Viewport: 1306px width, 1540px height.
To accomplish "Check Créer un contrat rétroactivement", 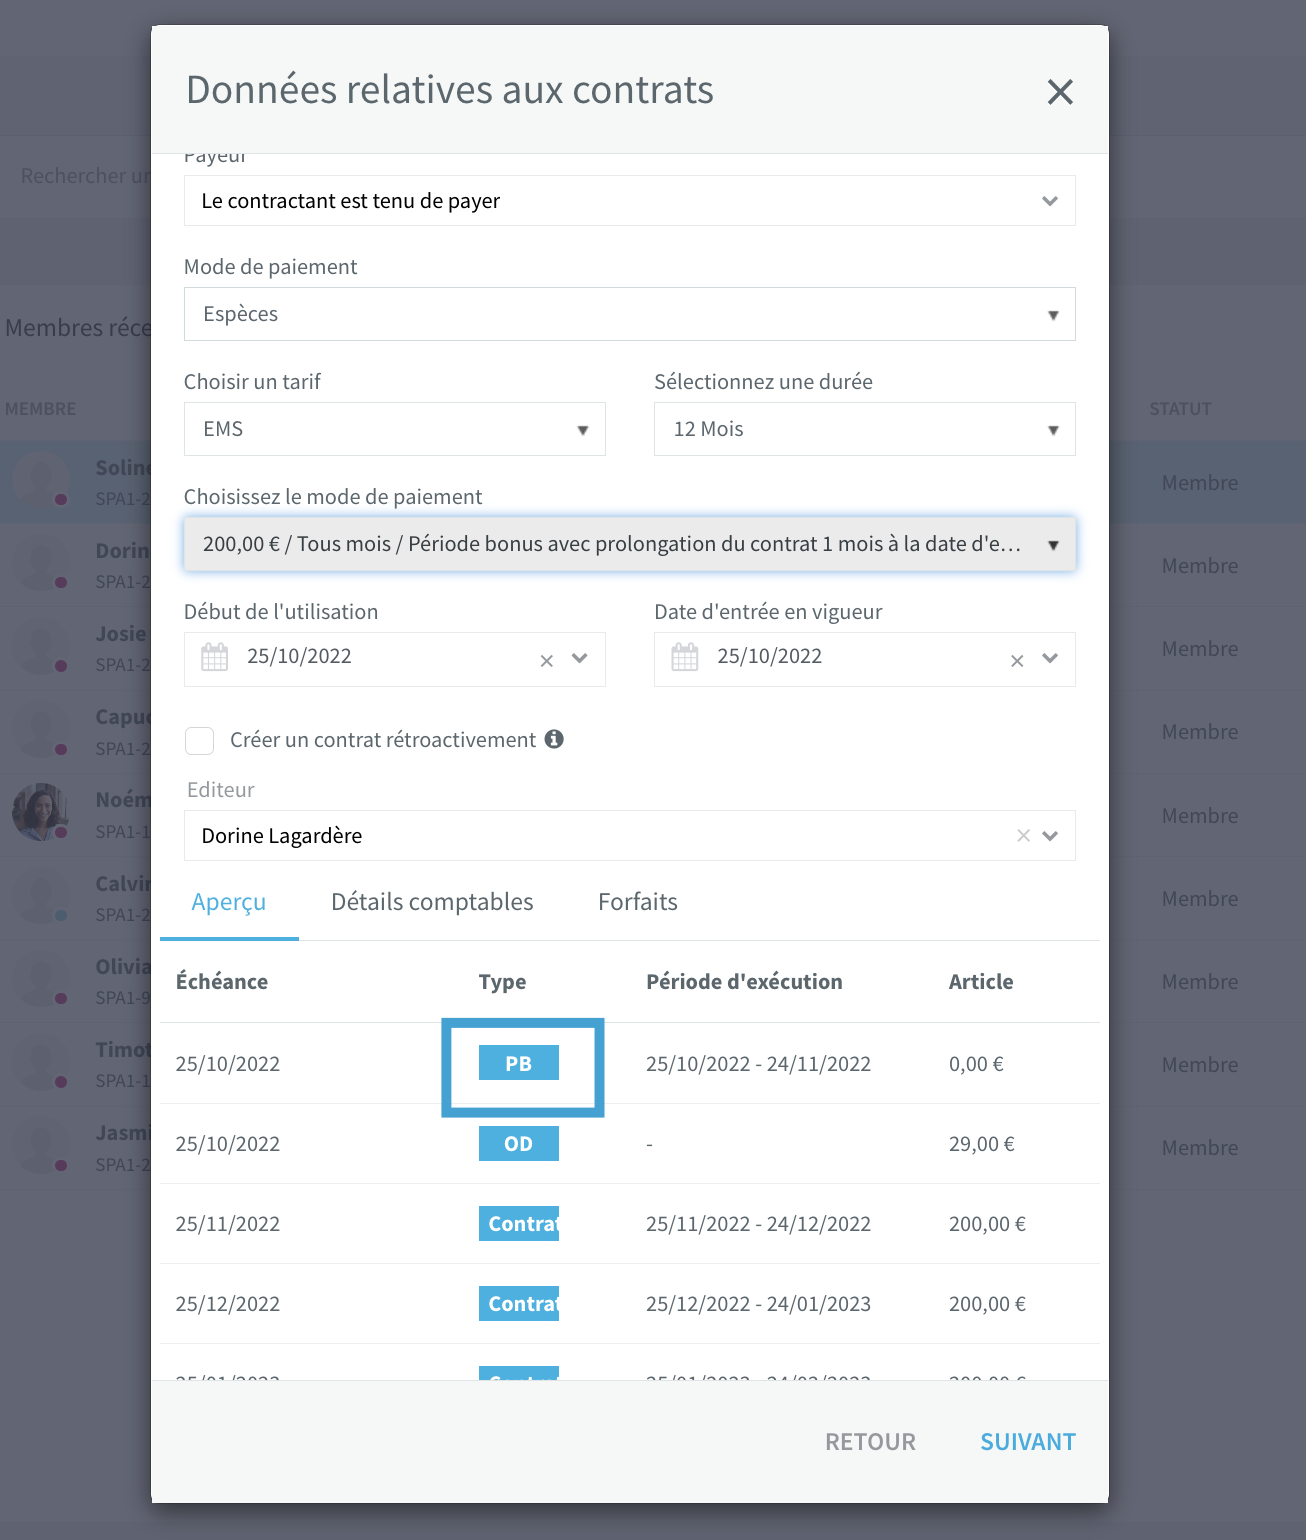I will tap(200, 741).
